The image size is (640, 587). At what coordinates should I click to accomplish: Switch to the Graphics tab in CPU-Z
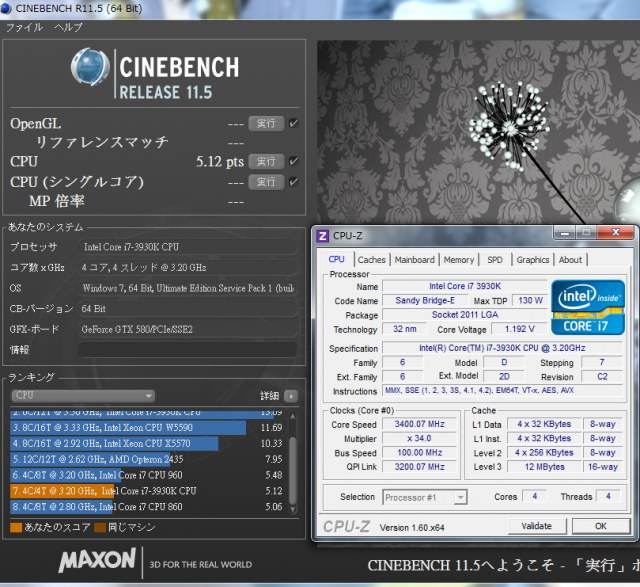pos(533,260)
